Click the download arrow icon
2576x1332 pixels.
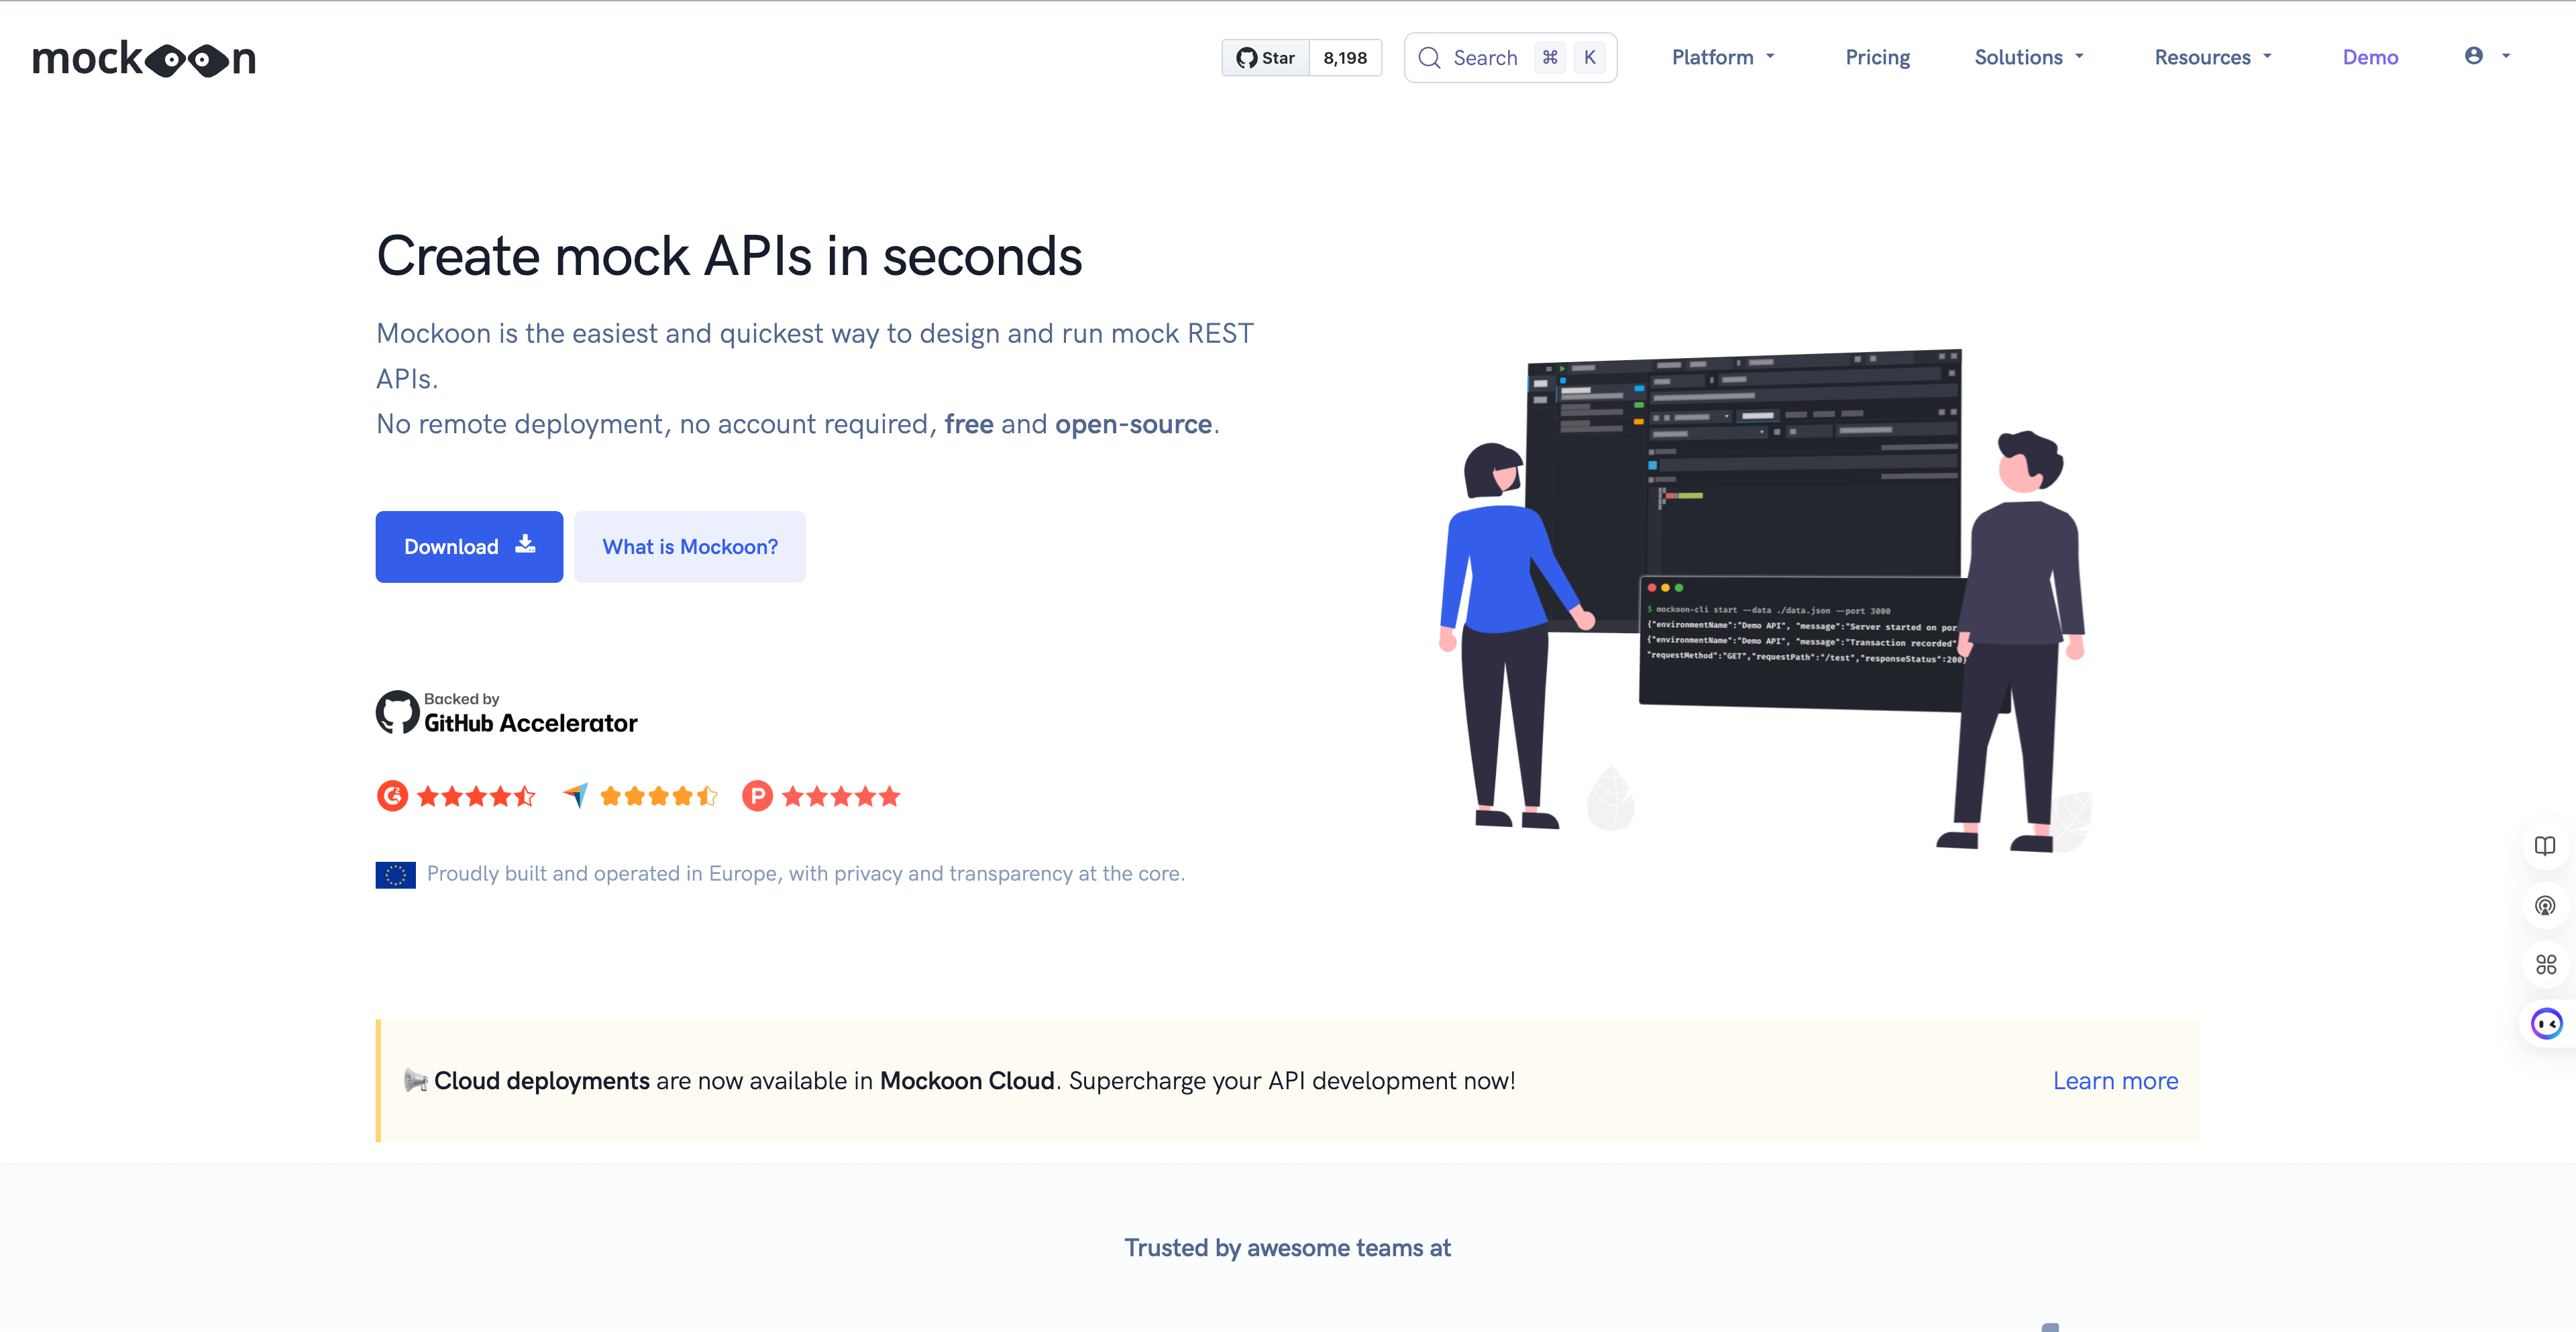tap(525, 544)
